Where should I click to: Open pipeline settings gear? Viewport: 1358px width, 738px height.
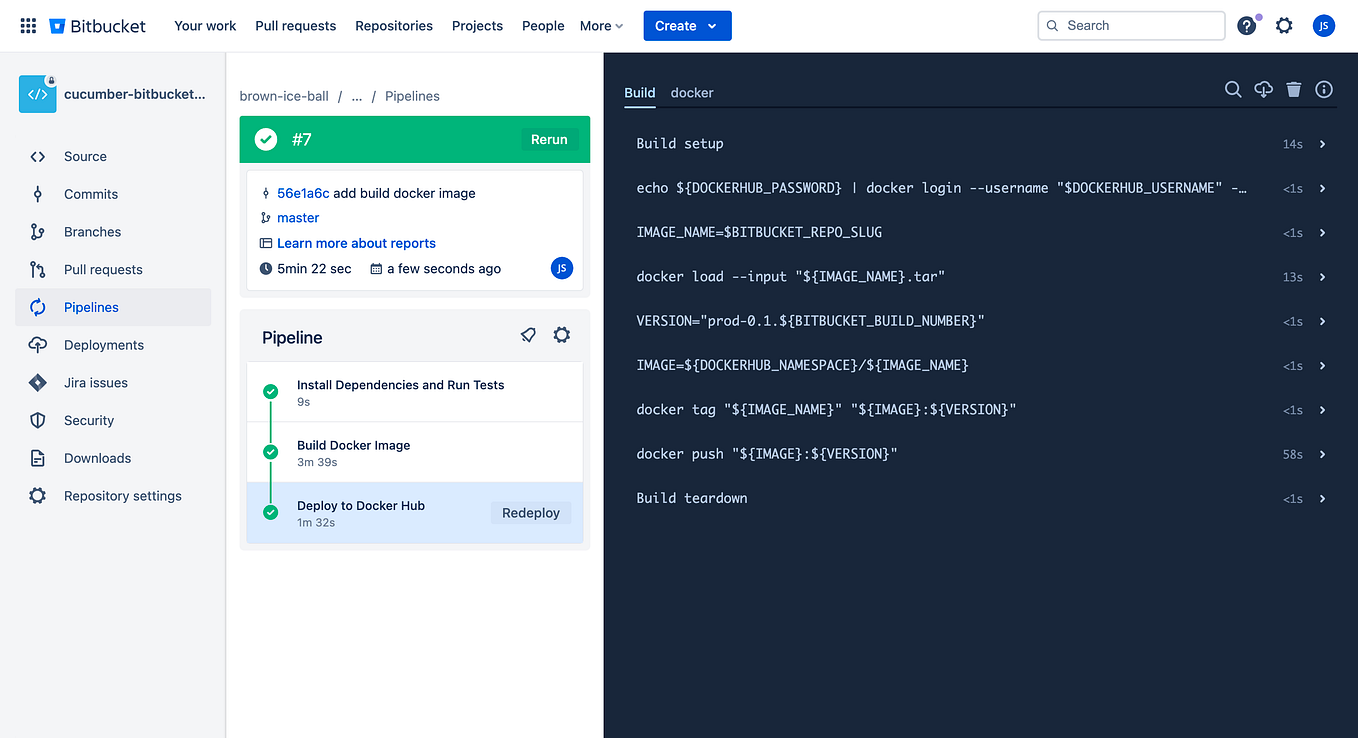pyautogui.click(x=561, y=335)
